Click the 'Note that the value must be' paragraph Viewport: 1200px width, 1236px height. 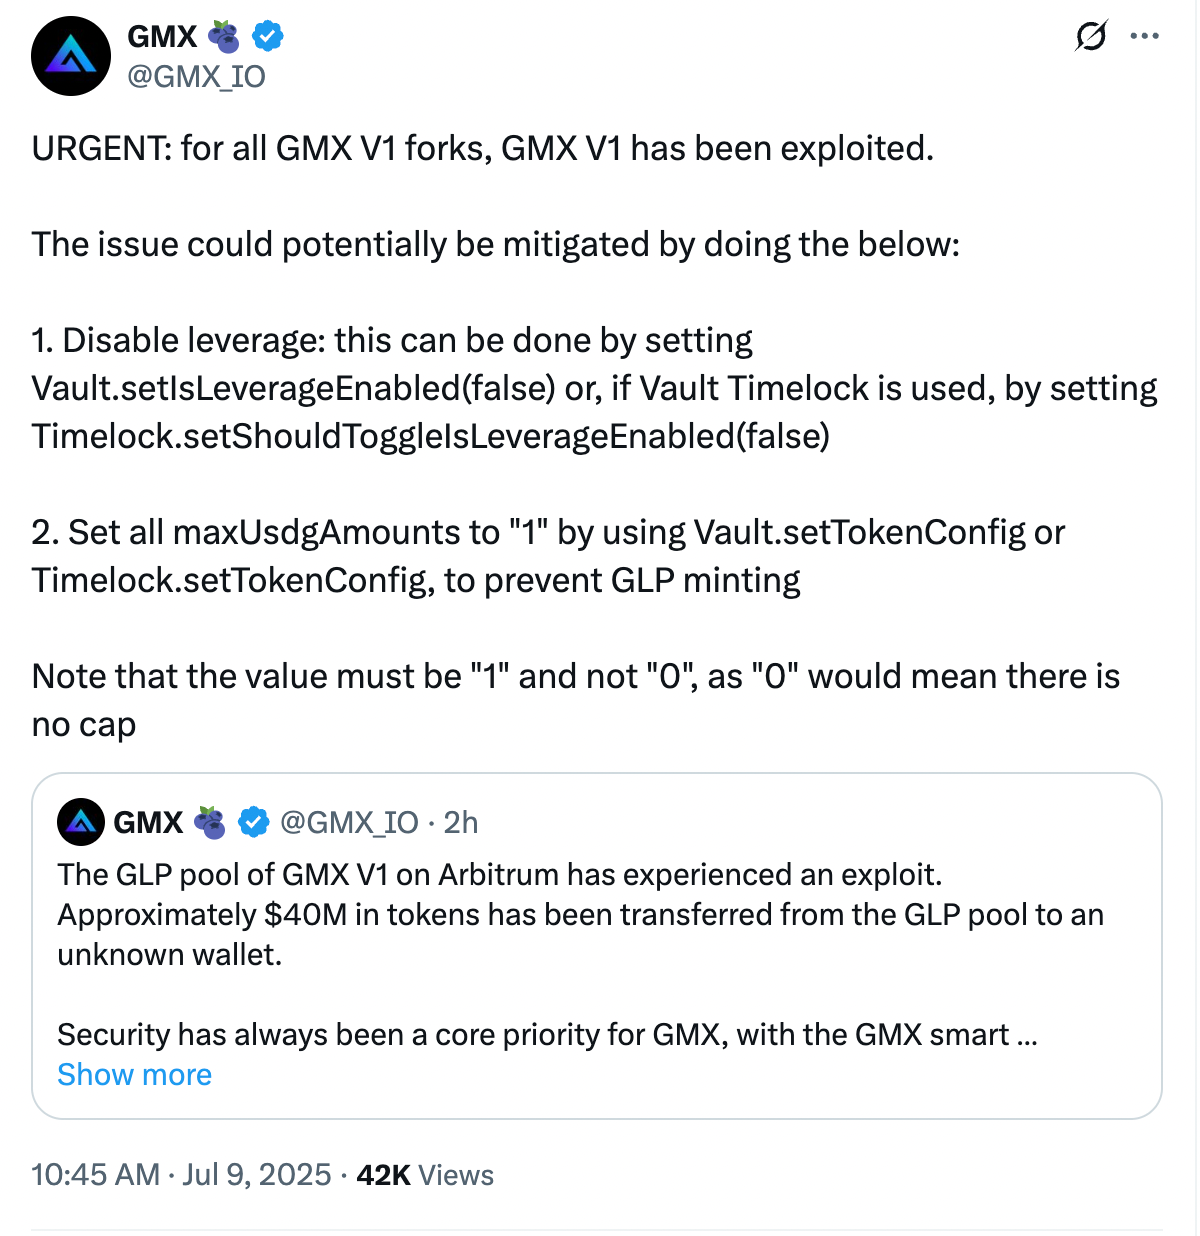click(x=575, y=677)
